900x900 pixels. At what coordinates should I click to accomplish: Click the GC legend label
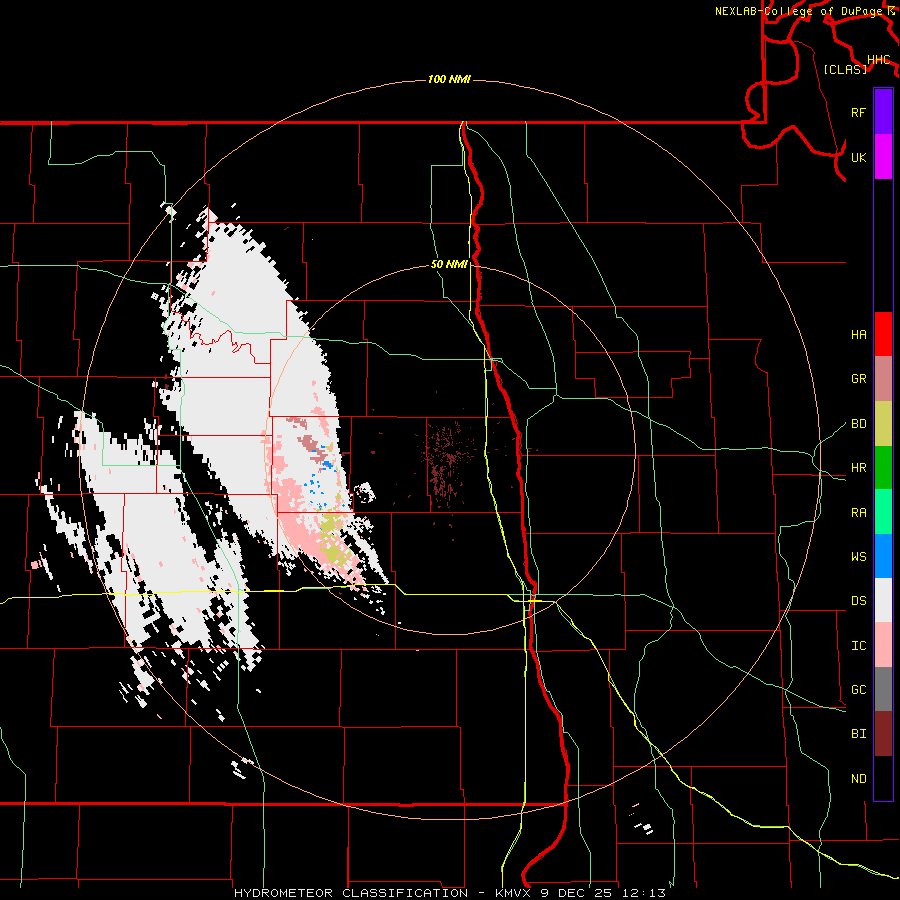[x=858, y=689]
